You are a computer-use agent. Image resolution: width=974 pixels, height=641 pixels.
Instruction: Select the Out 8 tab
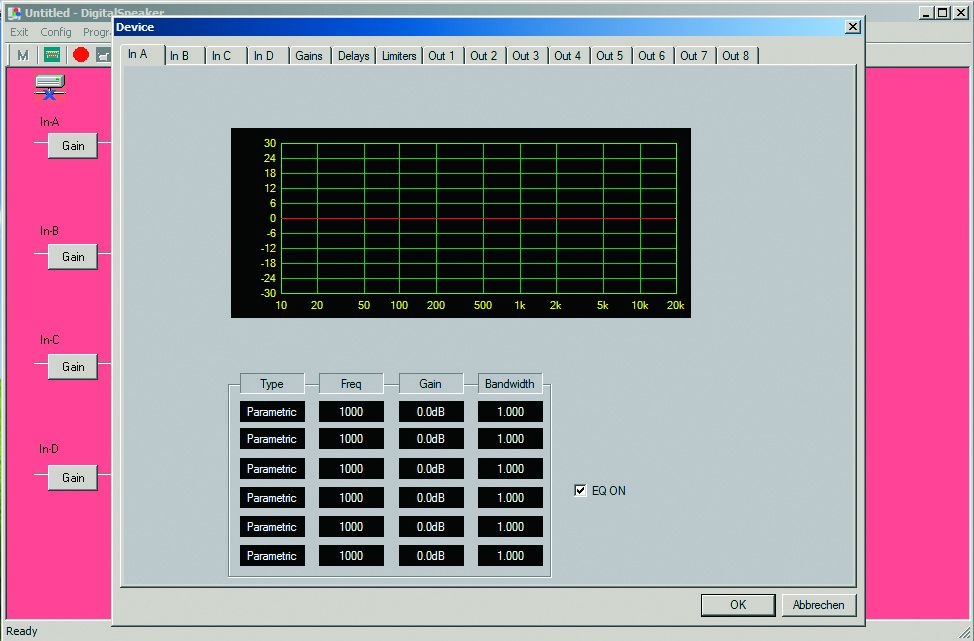736,56
